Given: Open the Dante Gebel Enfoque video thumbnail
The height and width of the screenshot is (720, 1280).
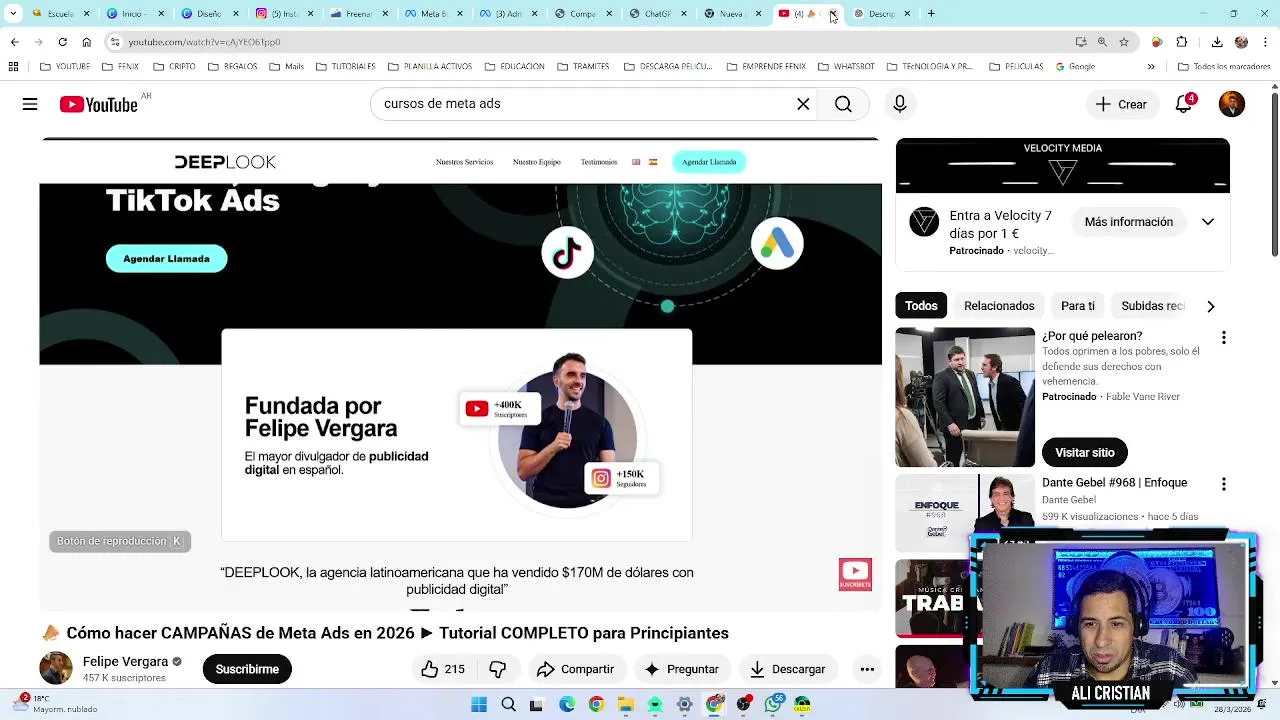Looking at the screenshot, I should pos(965,513).
